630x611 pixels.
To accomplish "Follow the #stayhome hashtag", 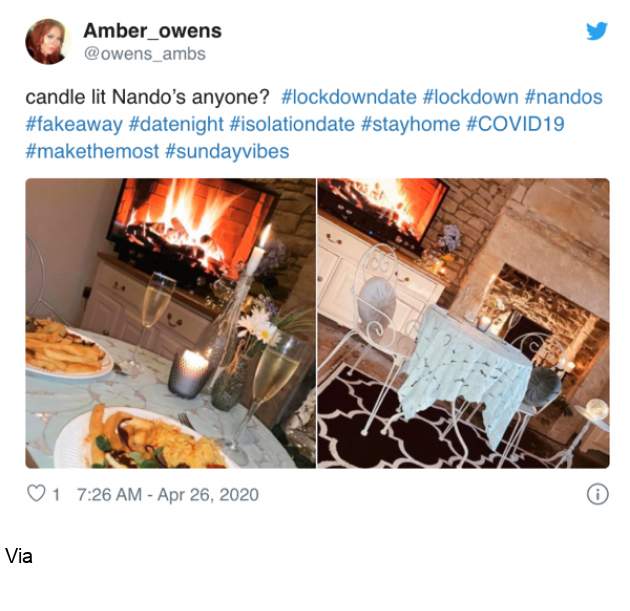I will [410, 124].
